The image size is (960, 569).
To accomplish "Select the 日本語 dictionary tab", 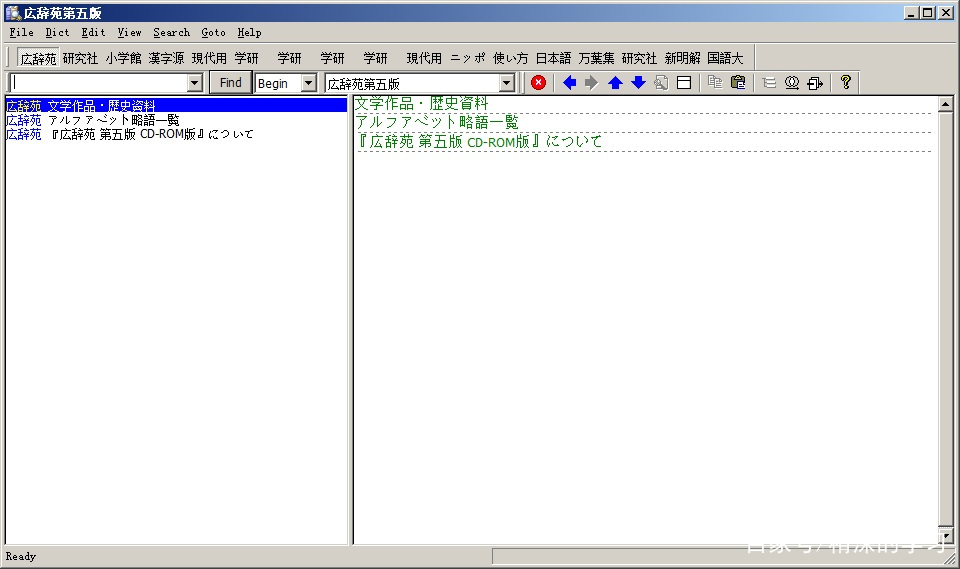I will pyautogui.click(x=553, y=58).
